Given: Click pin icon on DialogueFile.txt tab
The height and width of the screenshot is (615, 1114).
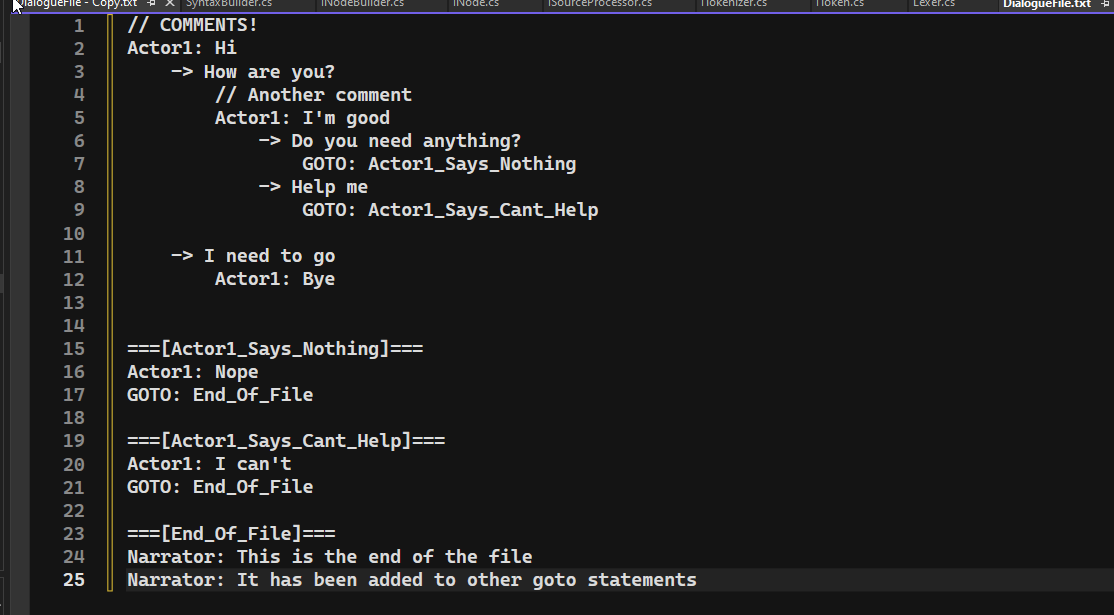Looking at the screenshot, I should point(1104,4).
